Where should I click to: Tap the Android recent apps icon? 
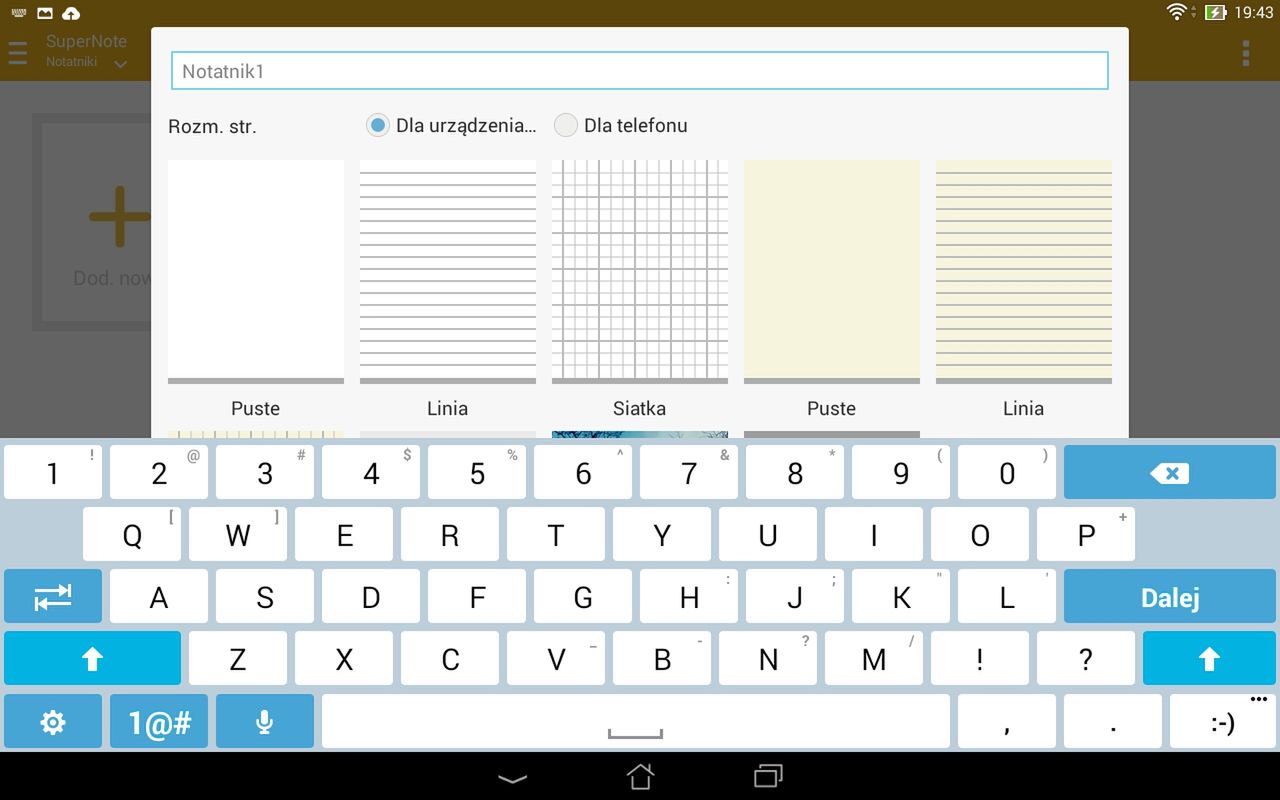768,776
